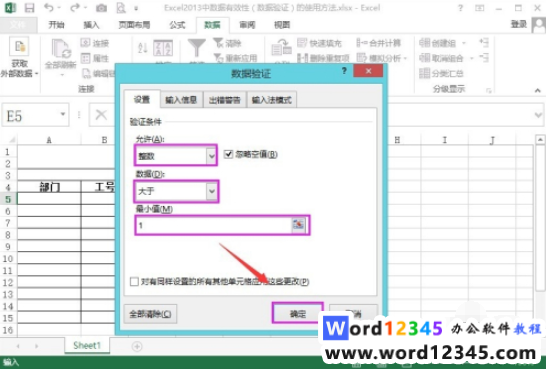The width and height of the screenshot is (546, 369).
Task: Click the Excel help question mark in title bar
Action: [x=460, y=8]
